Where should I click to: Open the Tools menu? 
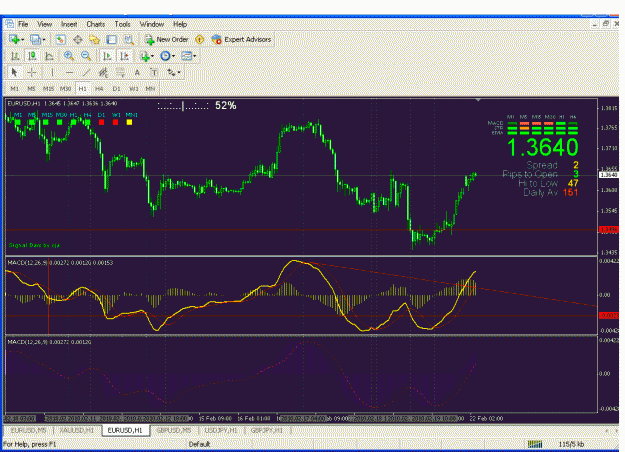[x=122, y=24]
